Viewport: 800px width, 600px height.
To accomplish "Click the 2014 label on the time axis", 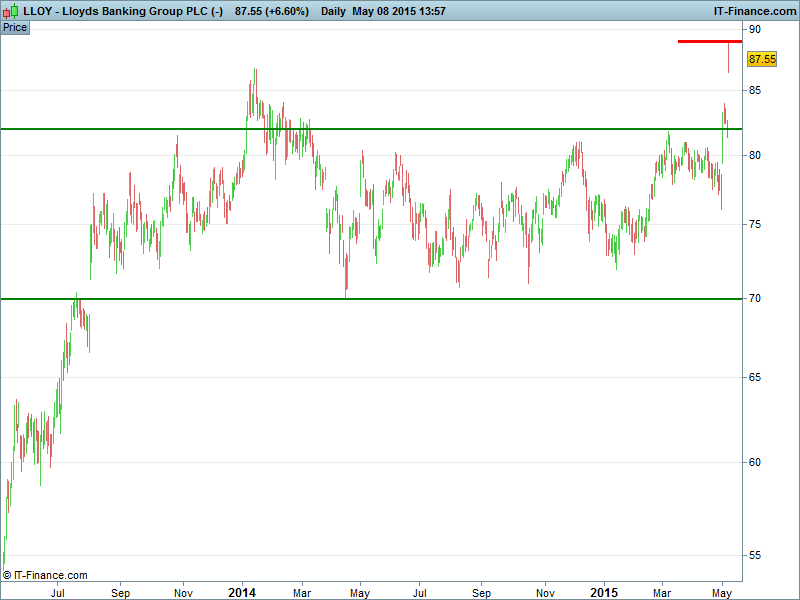I will click(x=241, y=592).
